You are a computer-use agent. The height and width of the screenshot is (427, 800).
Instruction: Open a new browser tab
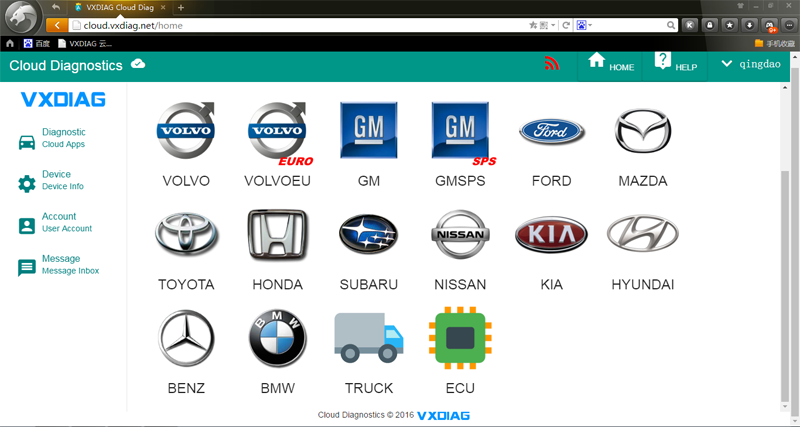[181, 8]
